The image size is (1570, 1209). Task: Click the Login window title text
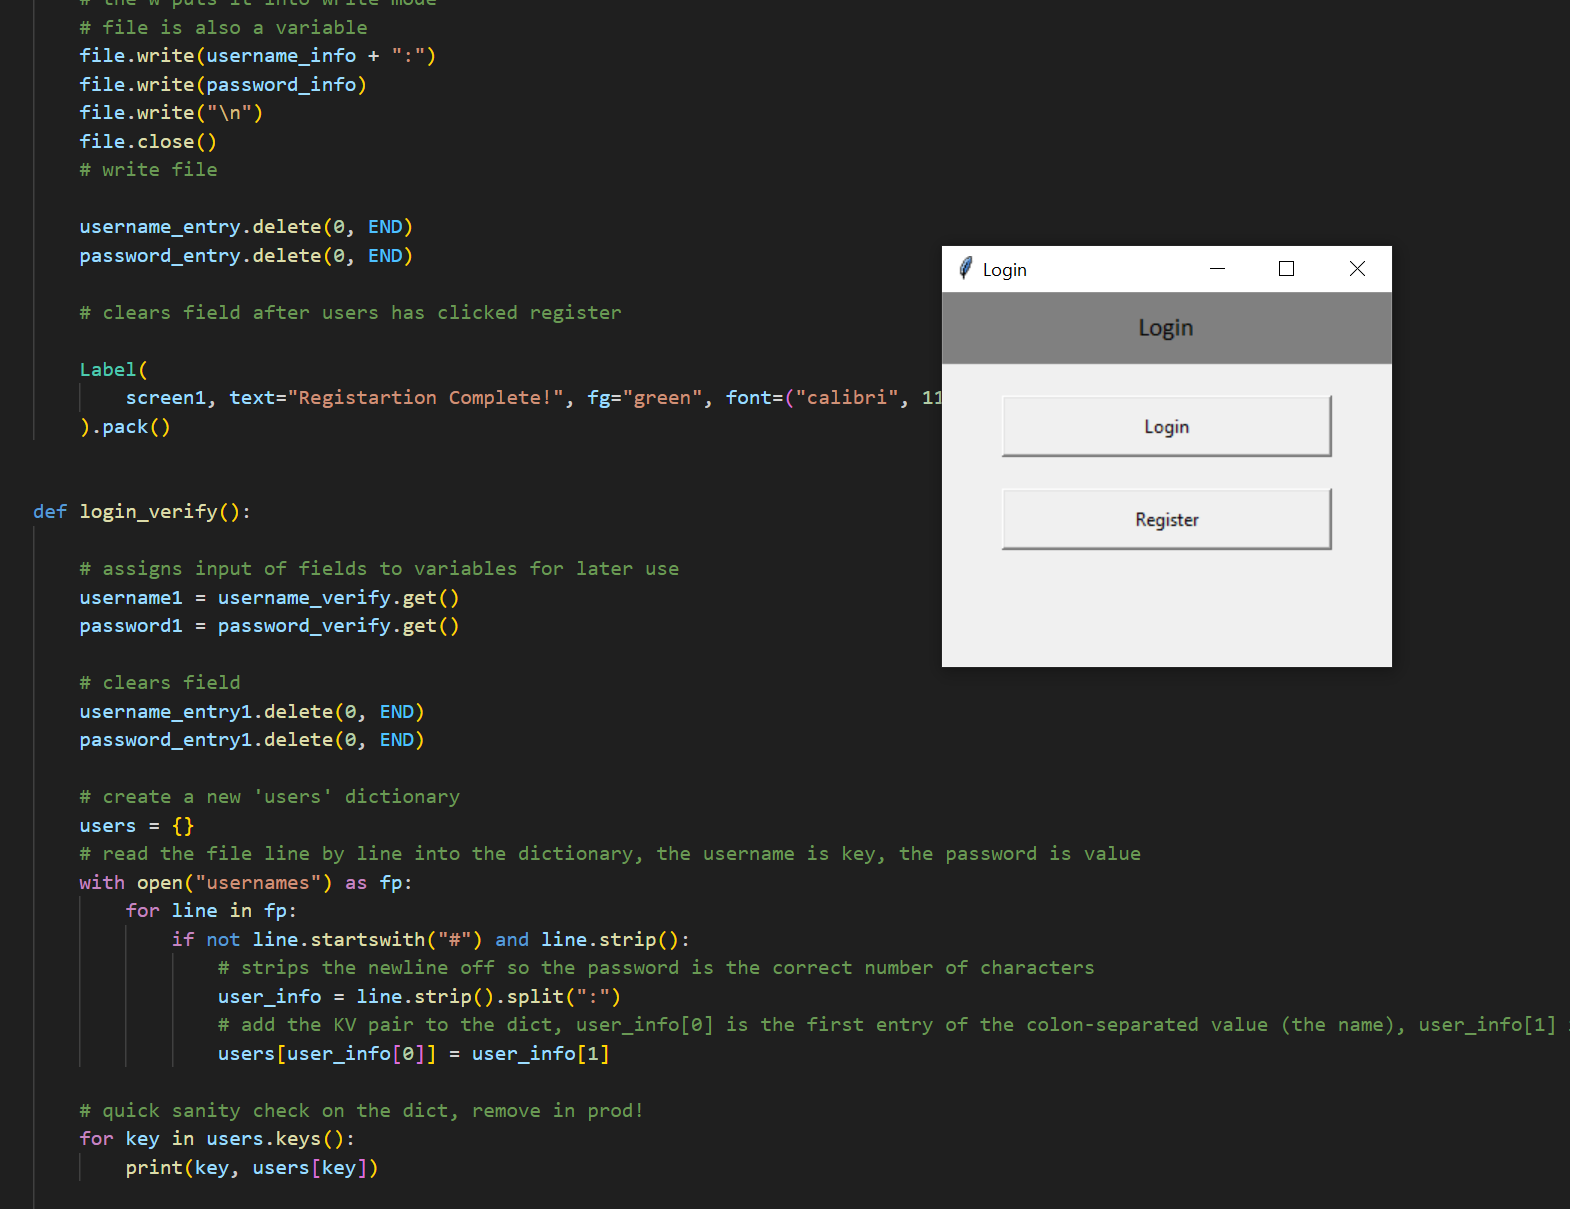(x=1004, y=270)
